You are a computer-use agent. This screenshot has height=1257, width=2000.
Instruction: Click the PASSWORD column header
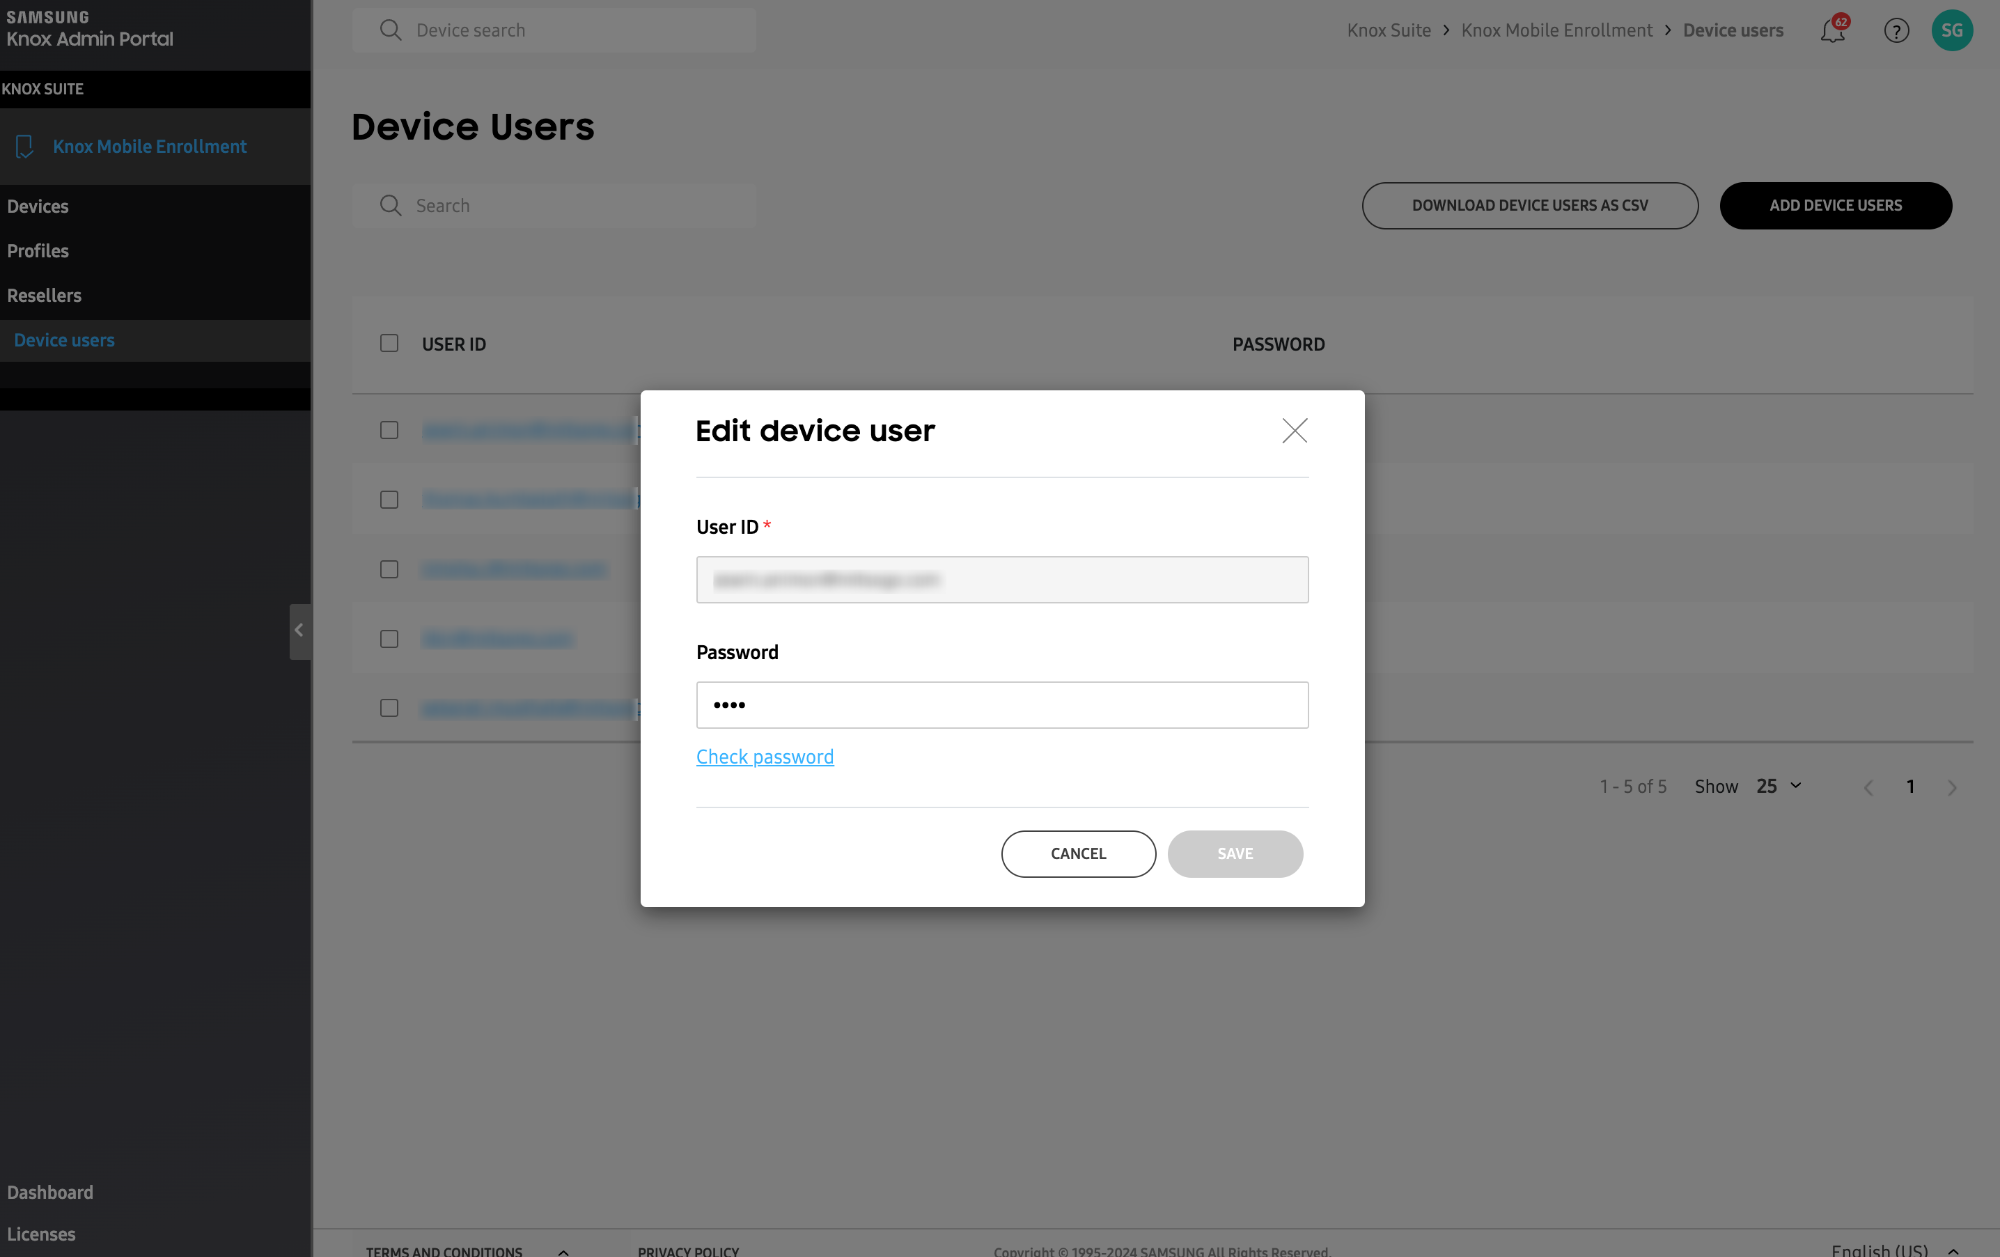tap(1278, 344)
